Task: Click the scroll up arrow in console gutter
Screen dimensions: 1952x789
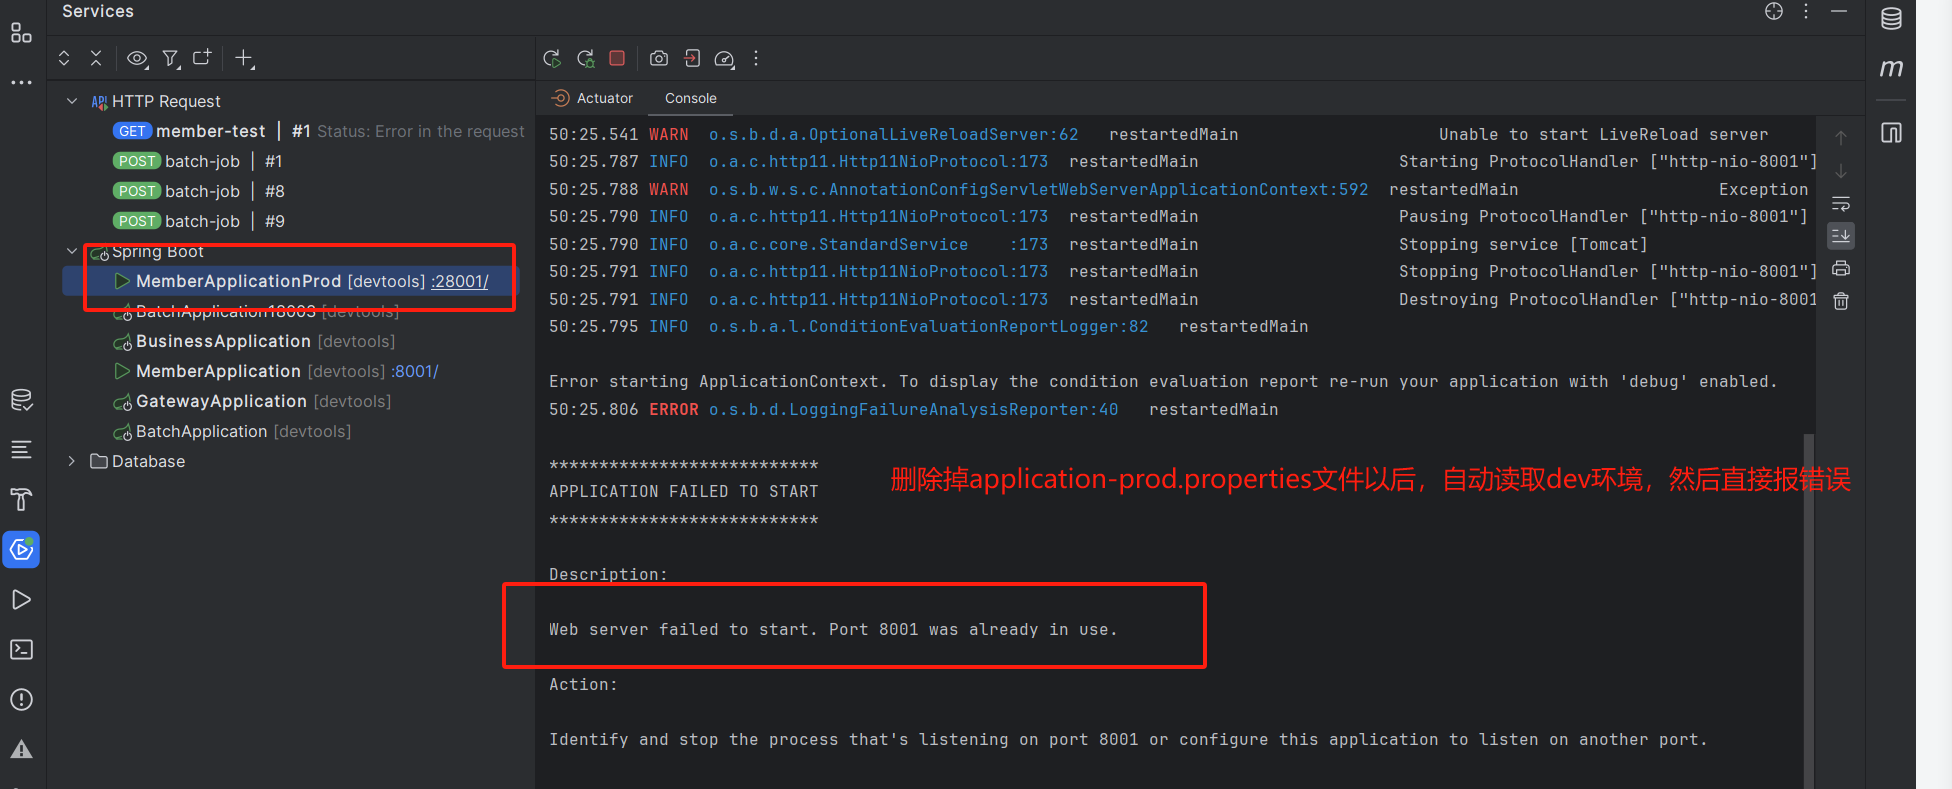Action: pos(1840,138)
